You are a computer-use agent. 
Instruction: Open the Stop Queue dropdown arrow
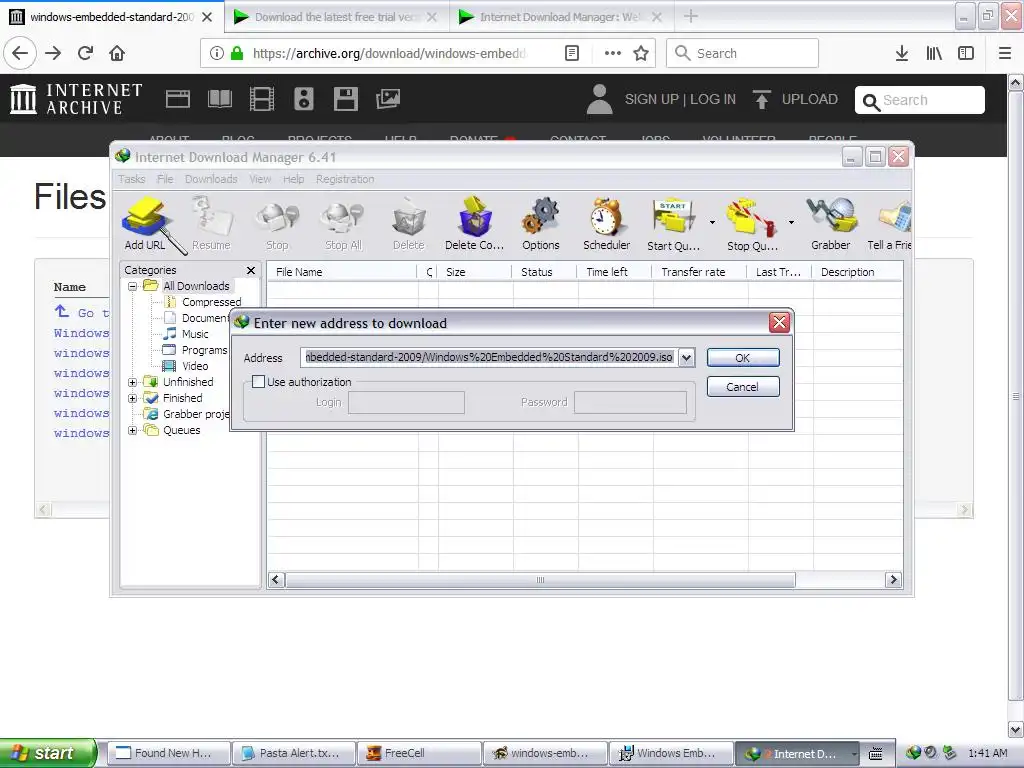tap(792, 223)
